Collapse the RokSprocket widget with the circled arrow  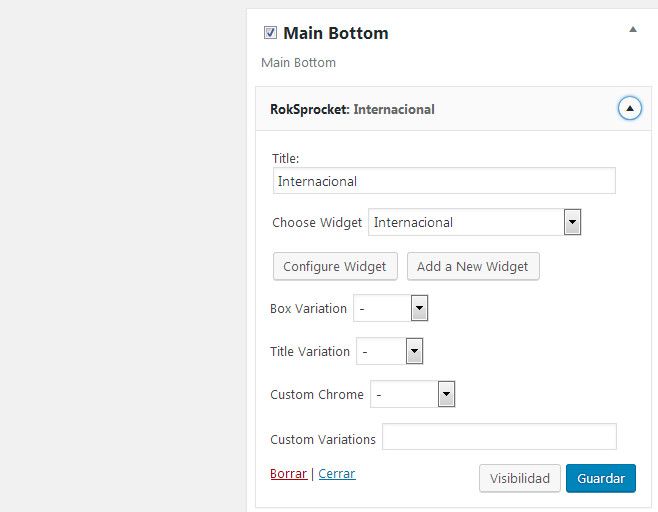pyautogui.click(x=629, y=108)
